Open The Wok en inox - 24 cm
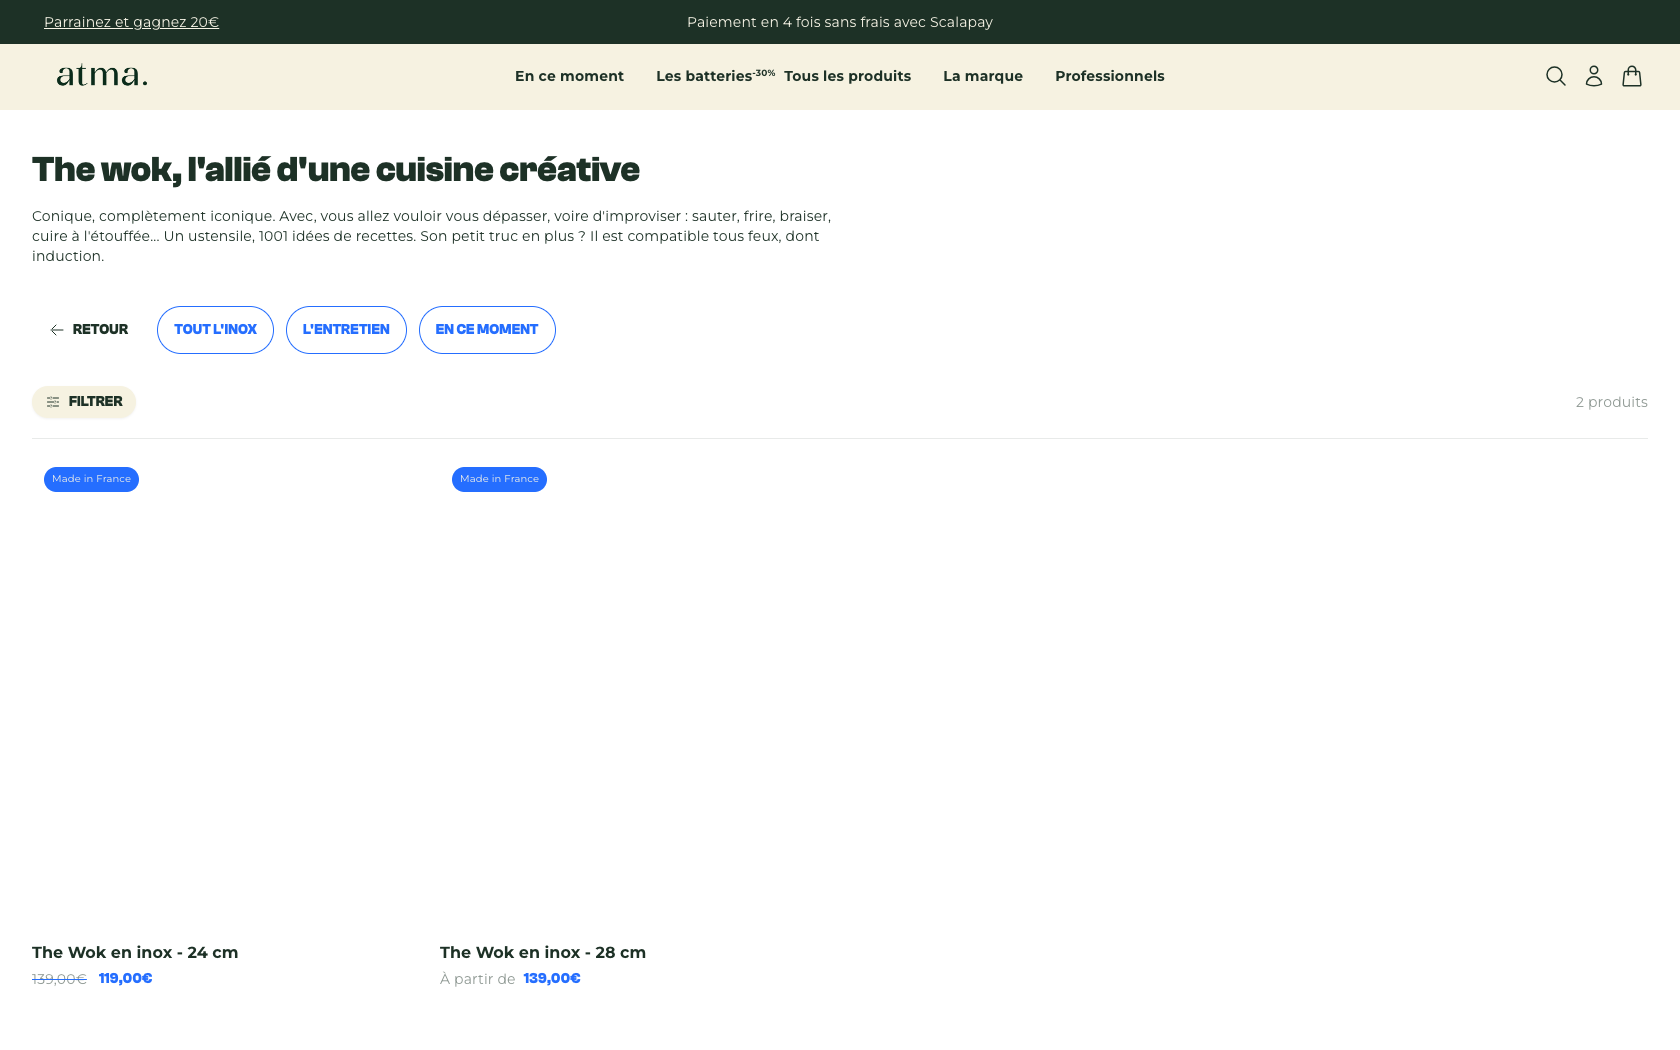This screenshot has width=1680, height=1050. tap(135, 952)
